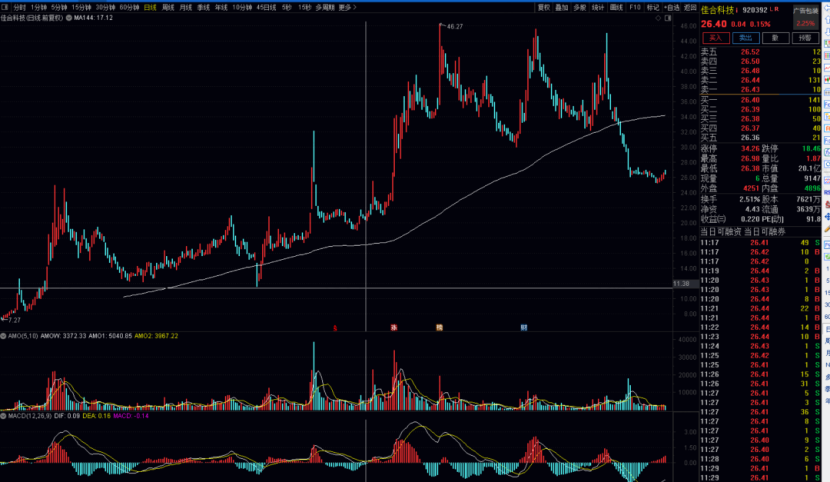Expand the 更多 periods dropdown
Viewport: 830px width, 482px height.
[346, 6]
